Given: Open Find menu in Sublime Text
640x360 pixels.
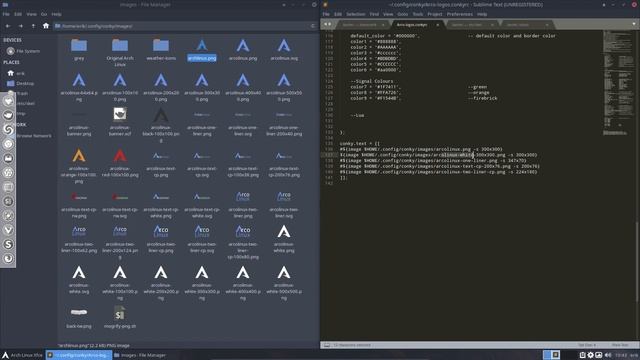Looking at the screenshot, I should pyautogui.click(x=374, y=14).
